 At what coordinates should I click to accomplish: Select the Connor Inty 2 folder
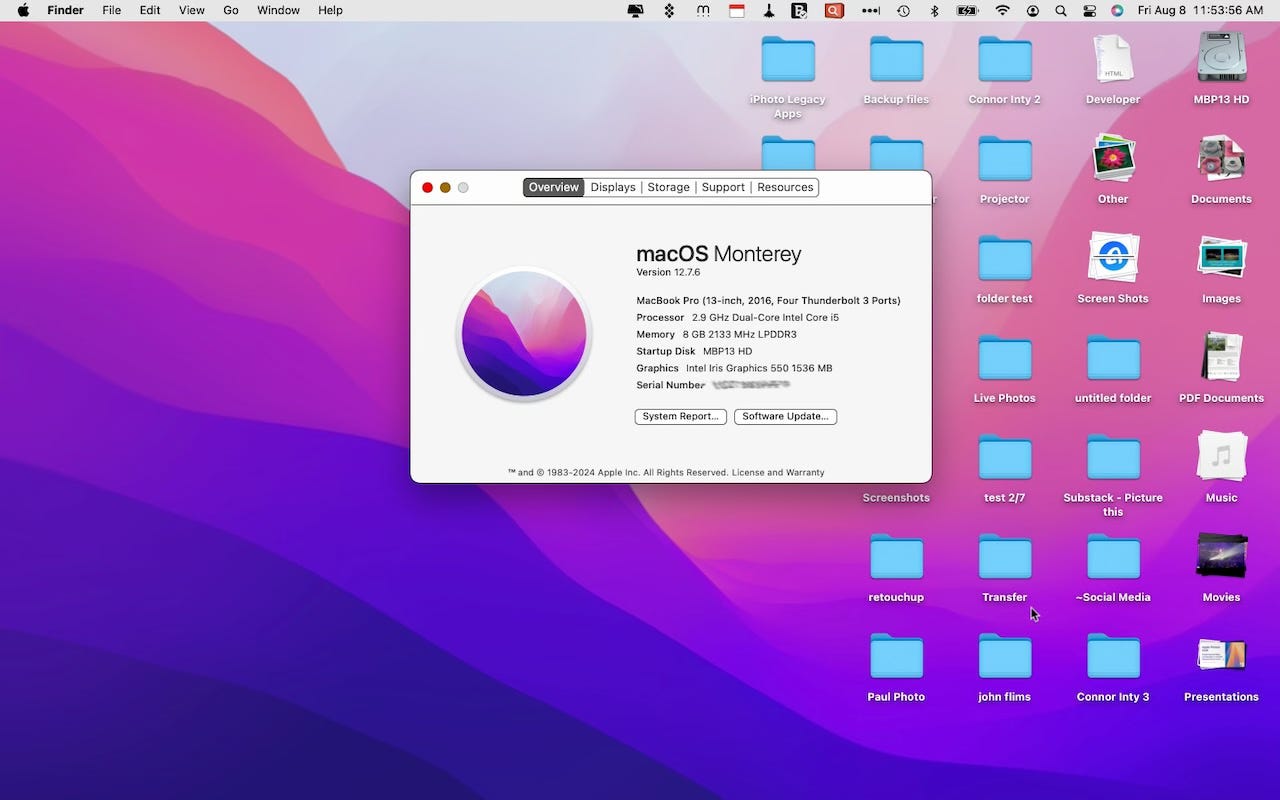[x=1005, y=59]
